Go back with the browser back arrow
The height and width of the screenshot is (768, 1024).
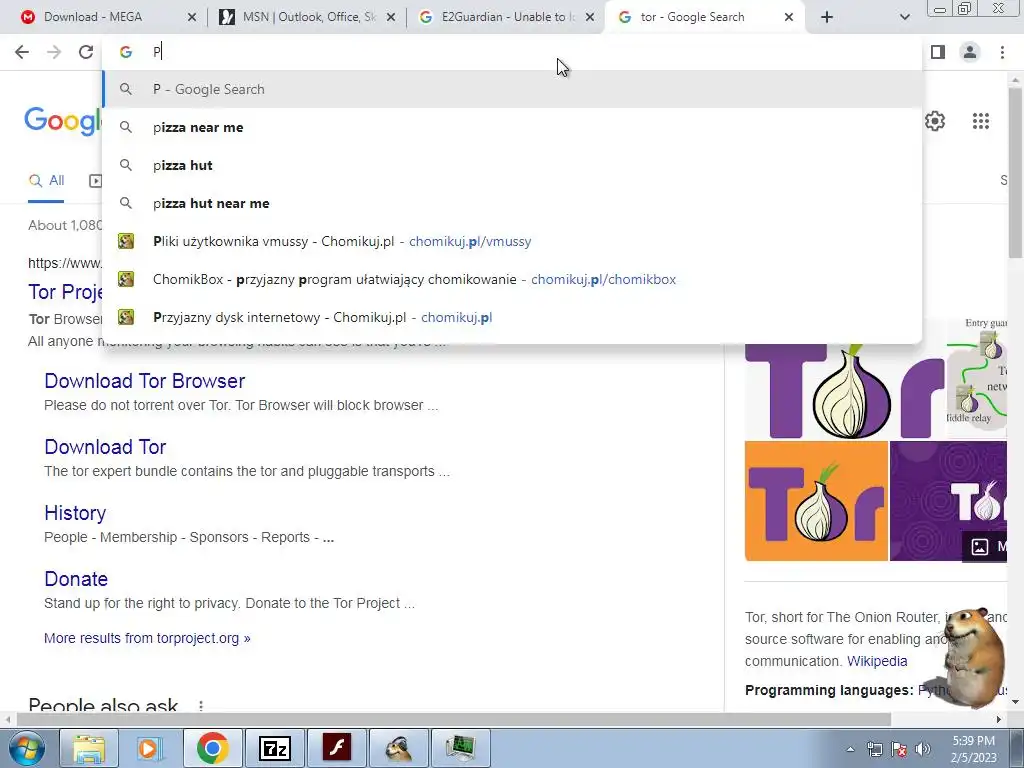22,52
